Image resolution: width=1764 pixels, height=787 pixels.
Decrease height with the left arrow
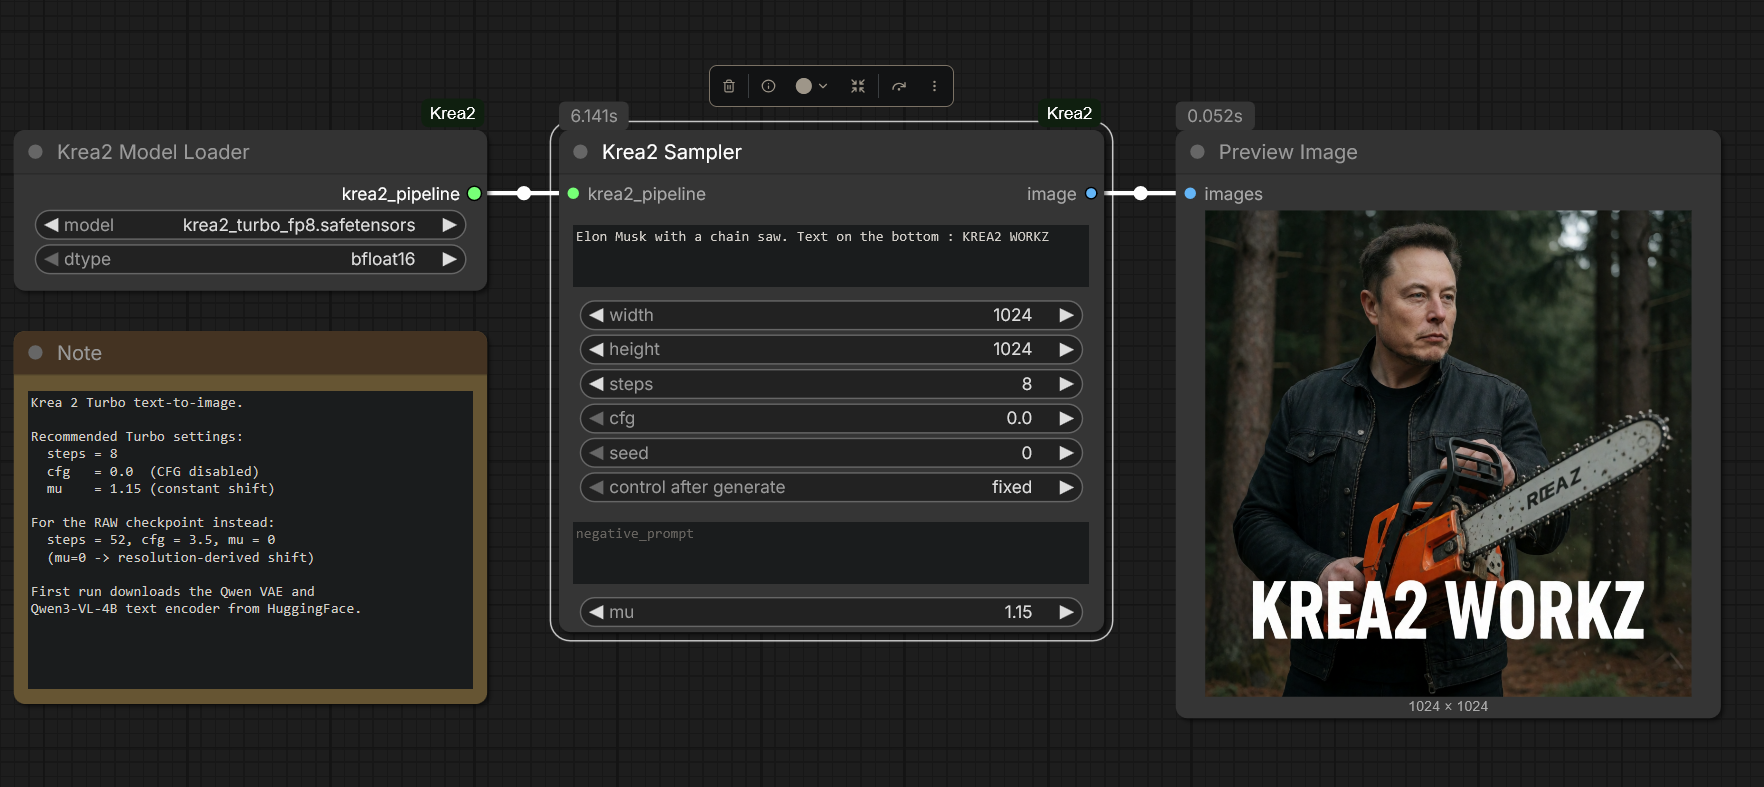click(x=596, y=349)
